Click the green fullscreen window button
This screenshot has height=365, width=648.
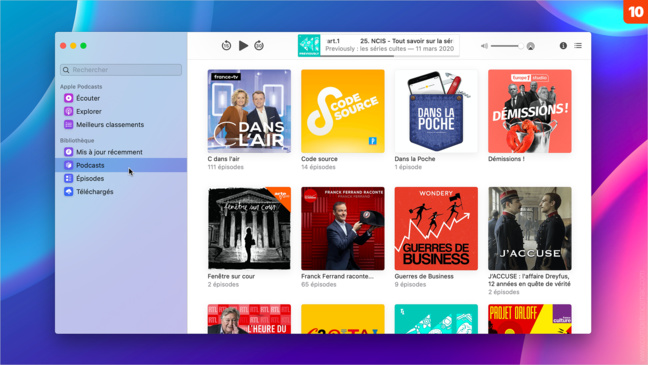click(x=83, y=45)
